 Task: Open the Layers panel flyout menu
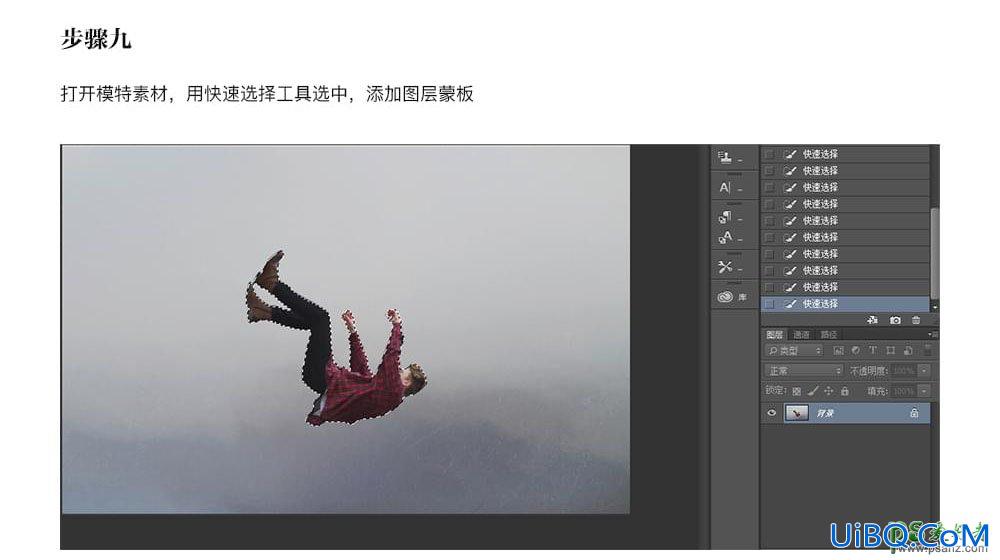933,334
